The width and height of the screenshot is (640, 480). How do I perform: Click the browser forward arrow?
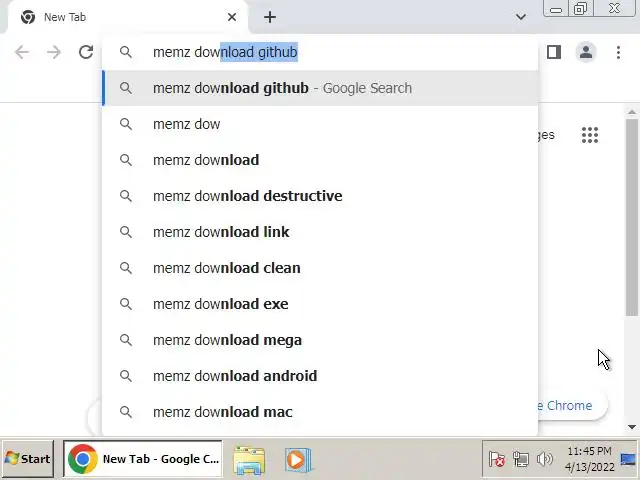coord(54,52)
